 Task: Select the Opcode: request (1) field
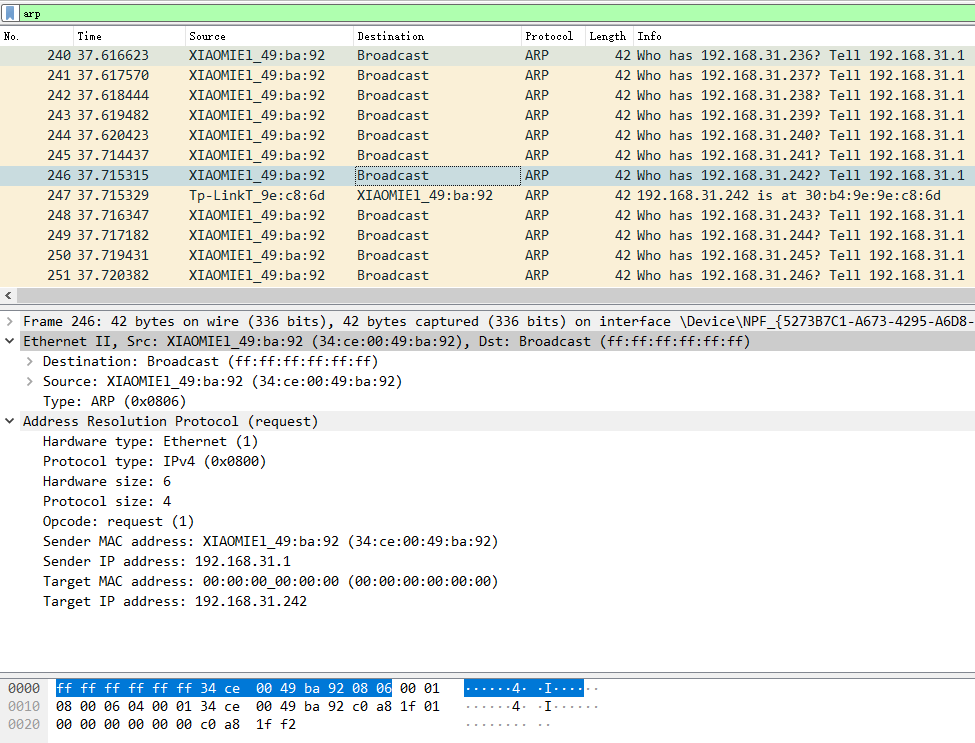tap(118, 521)
